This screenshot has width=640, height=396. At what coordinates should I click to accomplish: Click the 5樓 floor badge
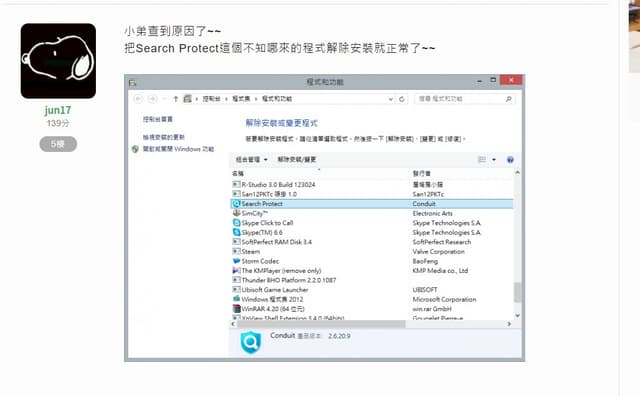pos(58,144)
